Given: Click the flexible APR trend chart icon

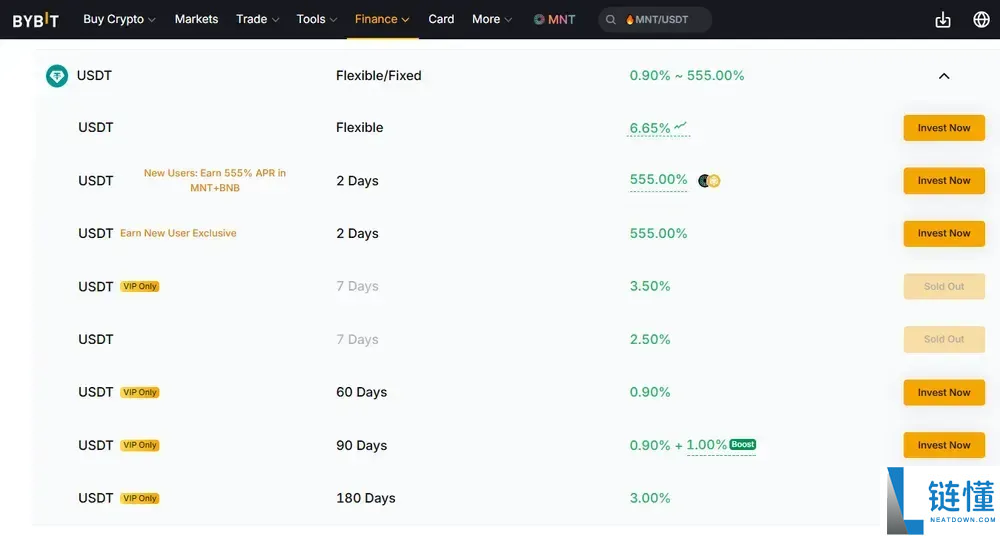Looking at the screenshot, I should pyautogui.click(x=680, y=126).
